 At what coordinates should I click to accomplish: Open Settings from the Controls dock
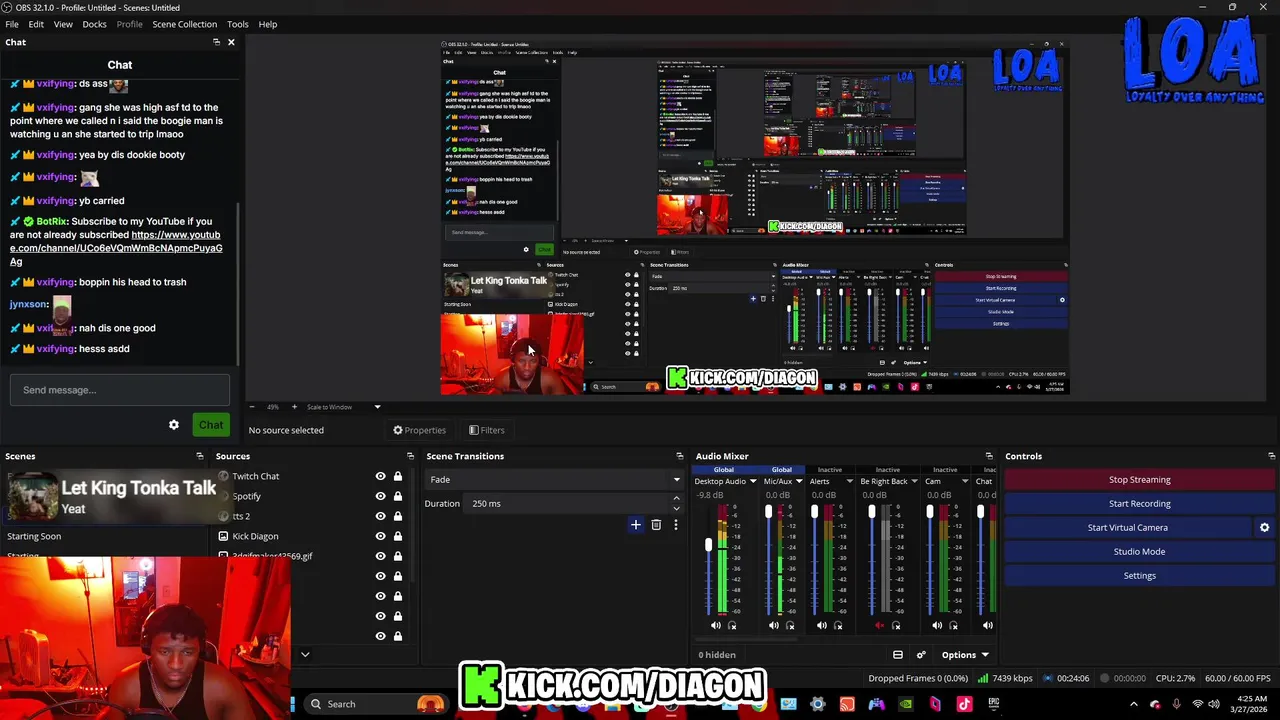click(x=1139, y=575)
